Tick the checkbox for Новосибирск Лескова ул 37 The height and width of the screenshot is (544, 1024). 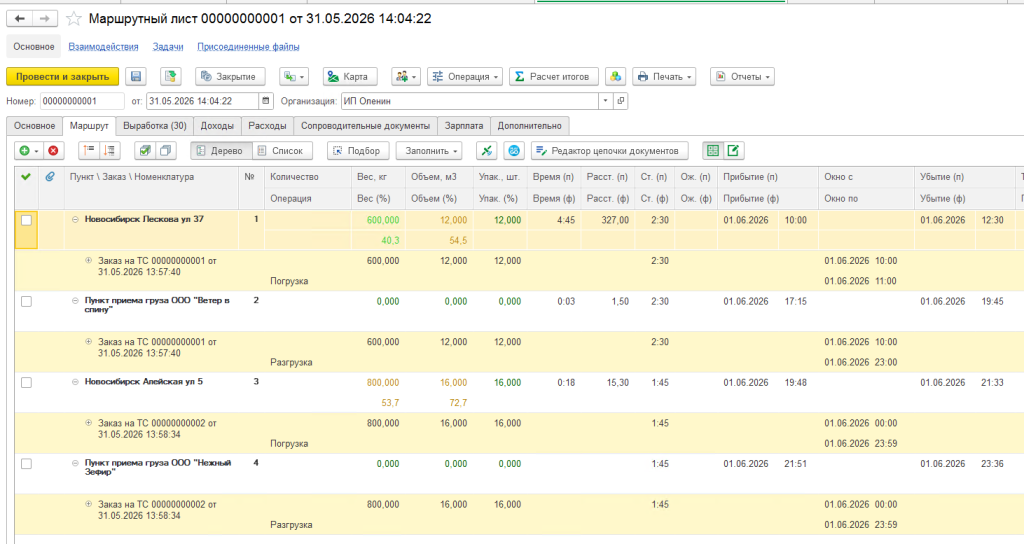tap(26, 221)
